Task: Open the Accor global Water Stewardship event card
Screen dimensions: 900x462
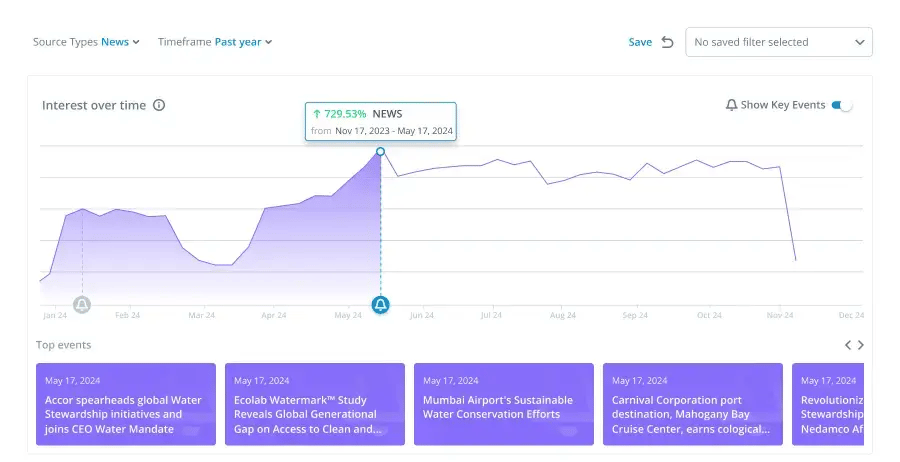Action: pyautogui.click(x=126, y=404)
